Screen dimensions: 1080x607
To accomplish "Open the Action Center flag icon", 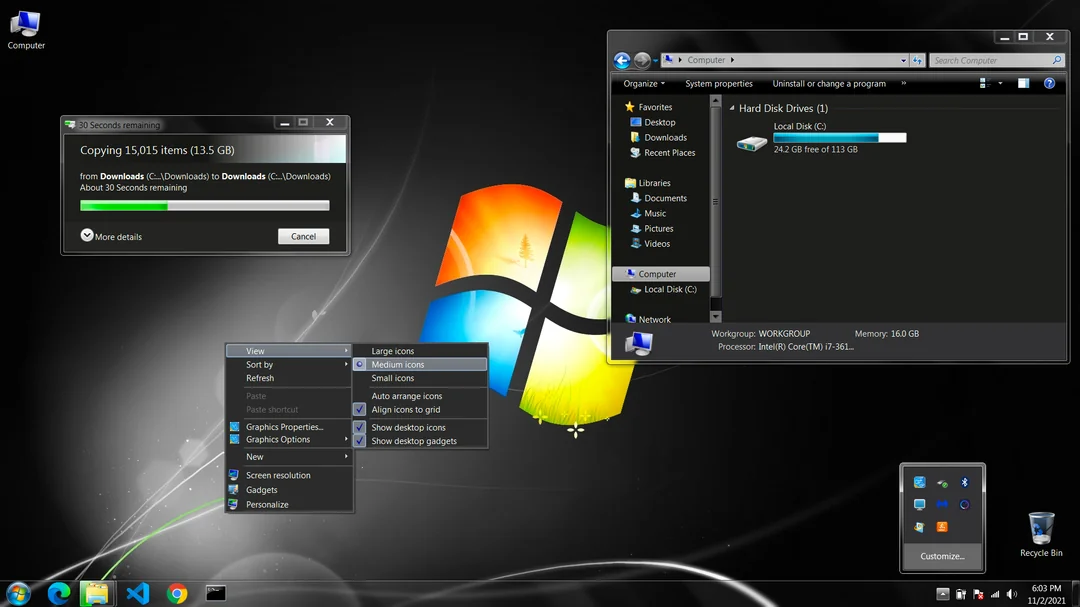I will (x=978, y=594).
